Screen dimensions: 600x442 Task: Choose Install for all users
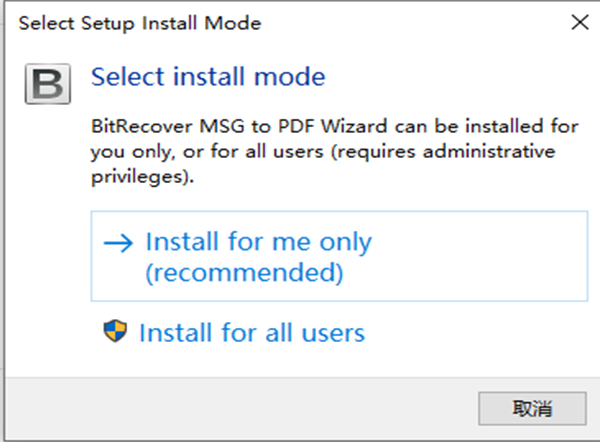(234, 332)
